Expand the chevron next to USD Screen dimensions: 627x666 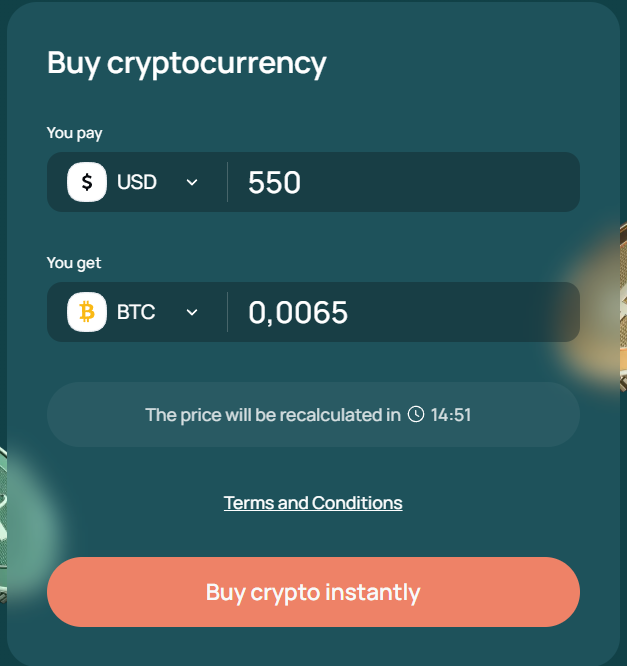[x=192, y=182]
